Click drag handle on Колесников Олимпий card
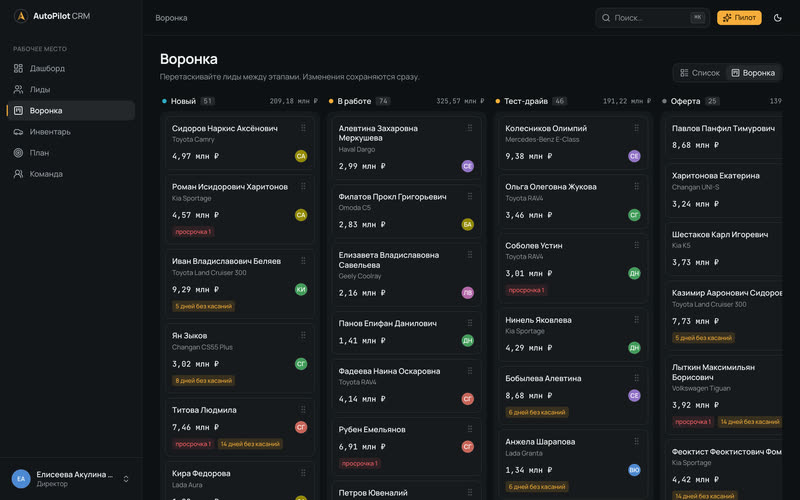Viewport: 800px width, 500px height. point(636,128)
